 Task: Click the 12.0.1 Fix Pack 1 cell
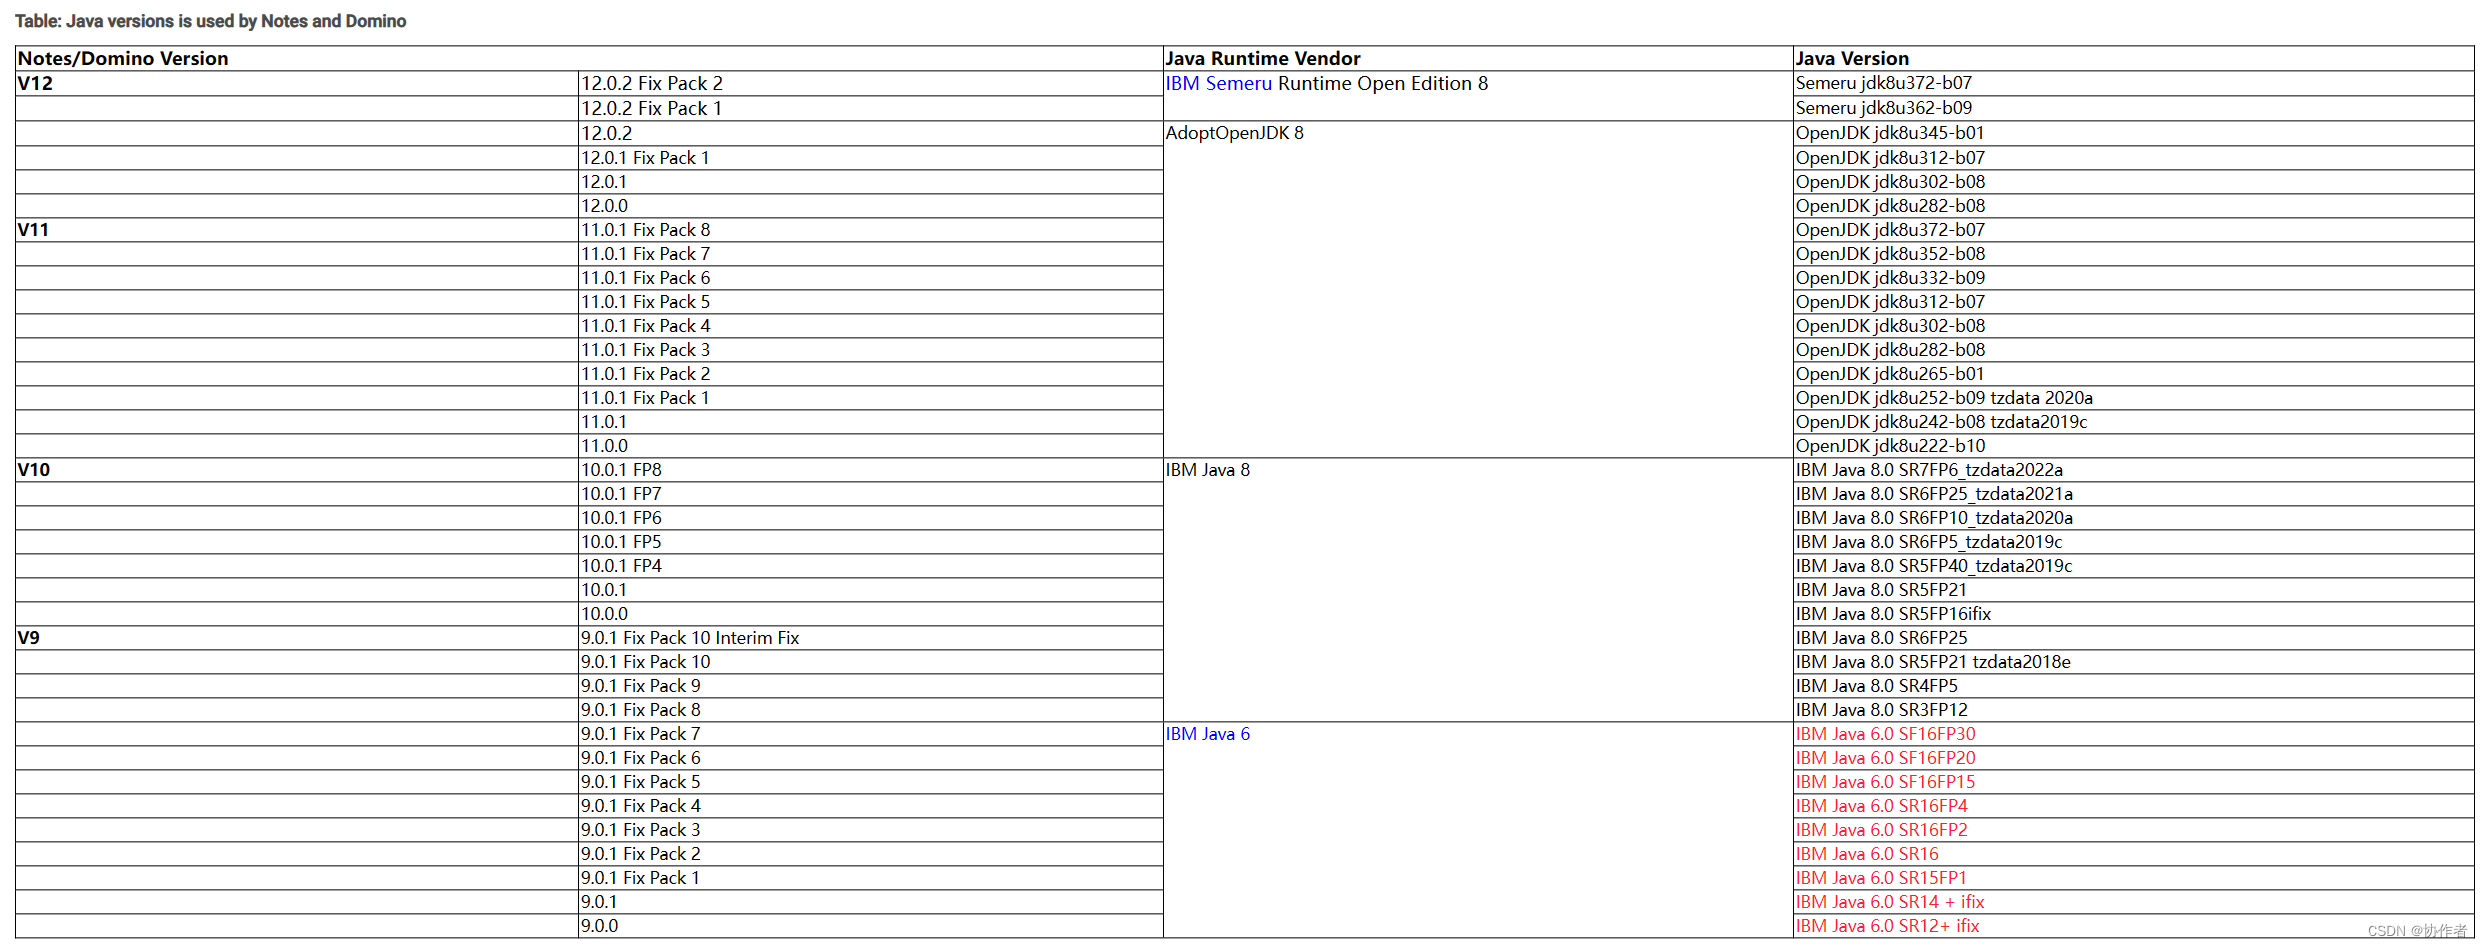pyautogui.click(x=871, y=158)
